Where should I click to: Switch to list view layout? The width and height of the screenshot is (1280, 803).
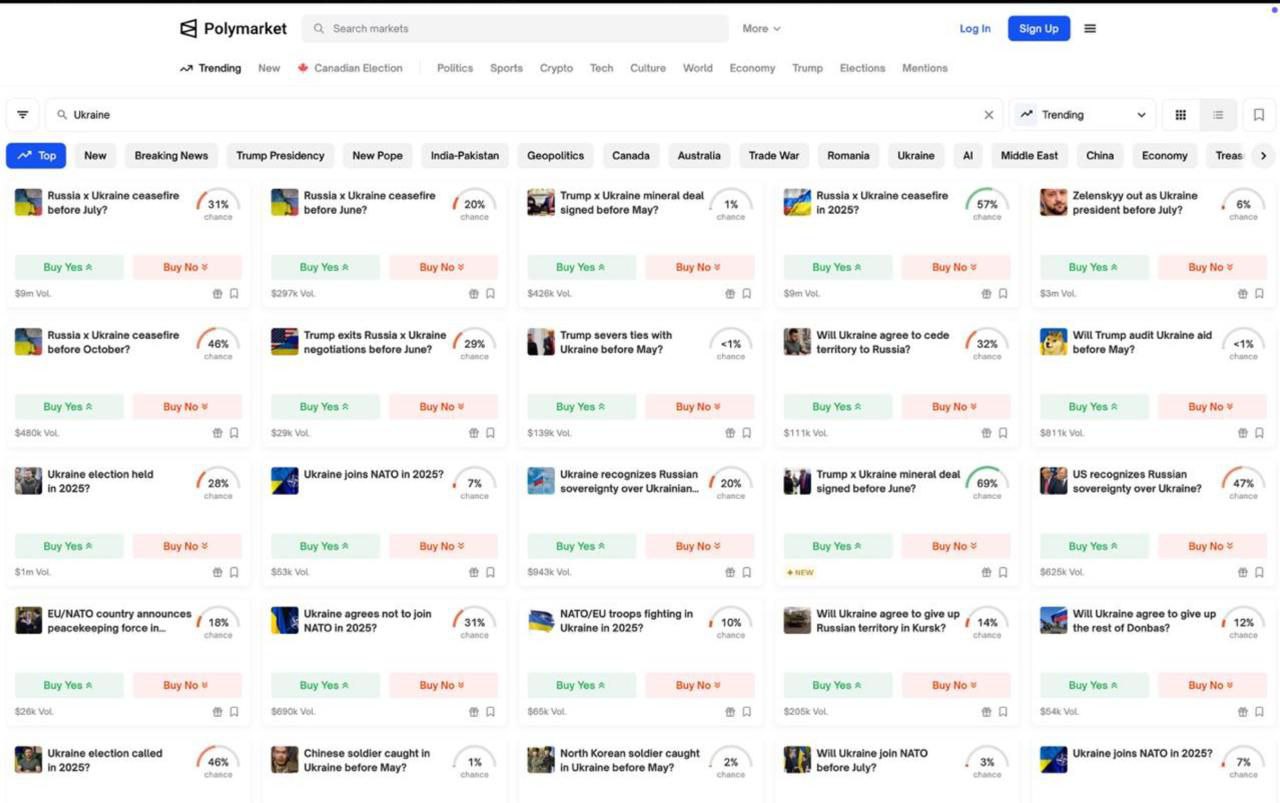[1218, 115]
